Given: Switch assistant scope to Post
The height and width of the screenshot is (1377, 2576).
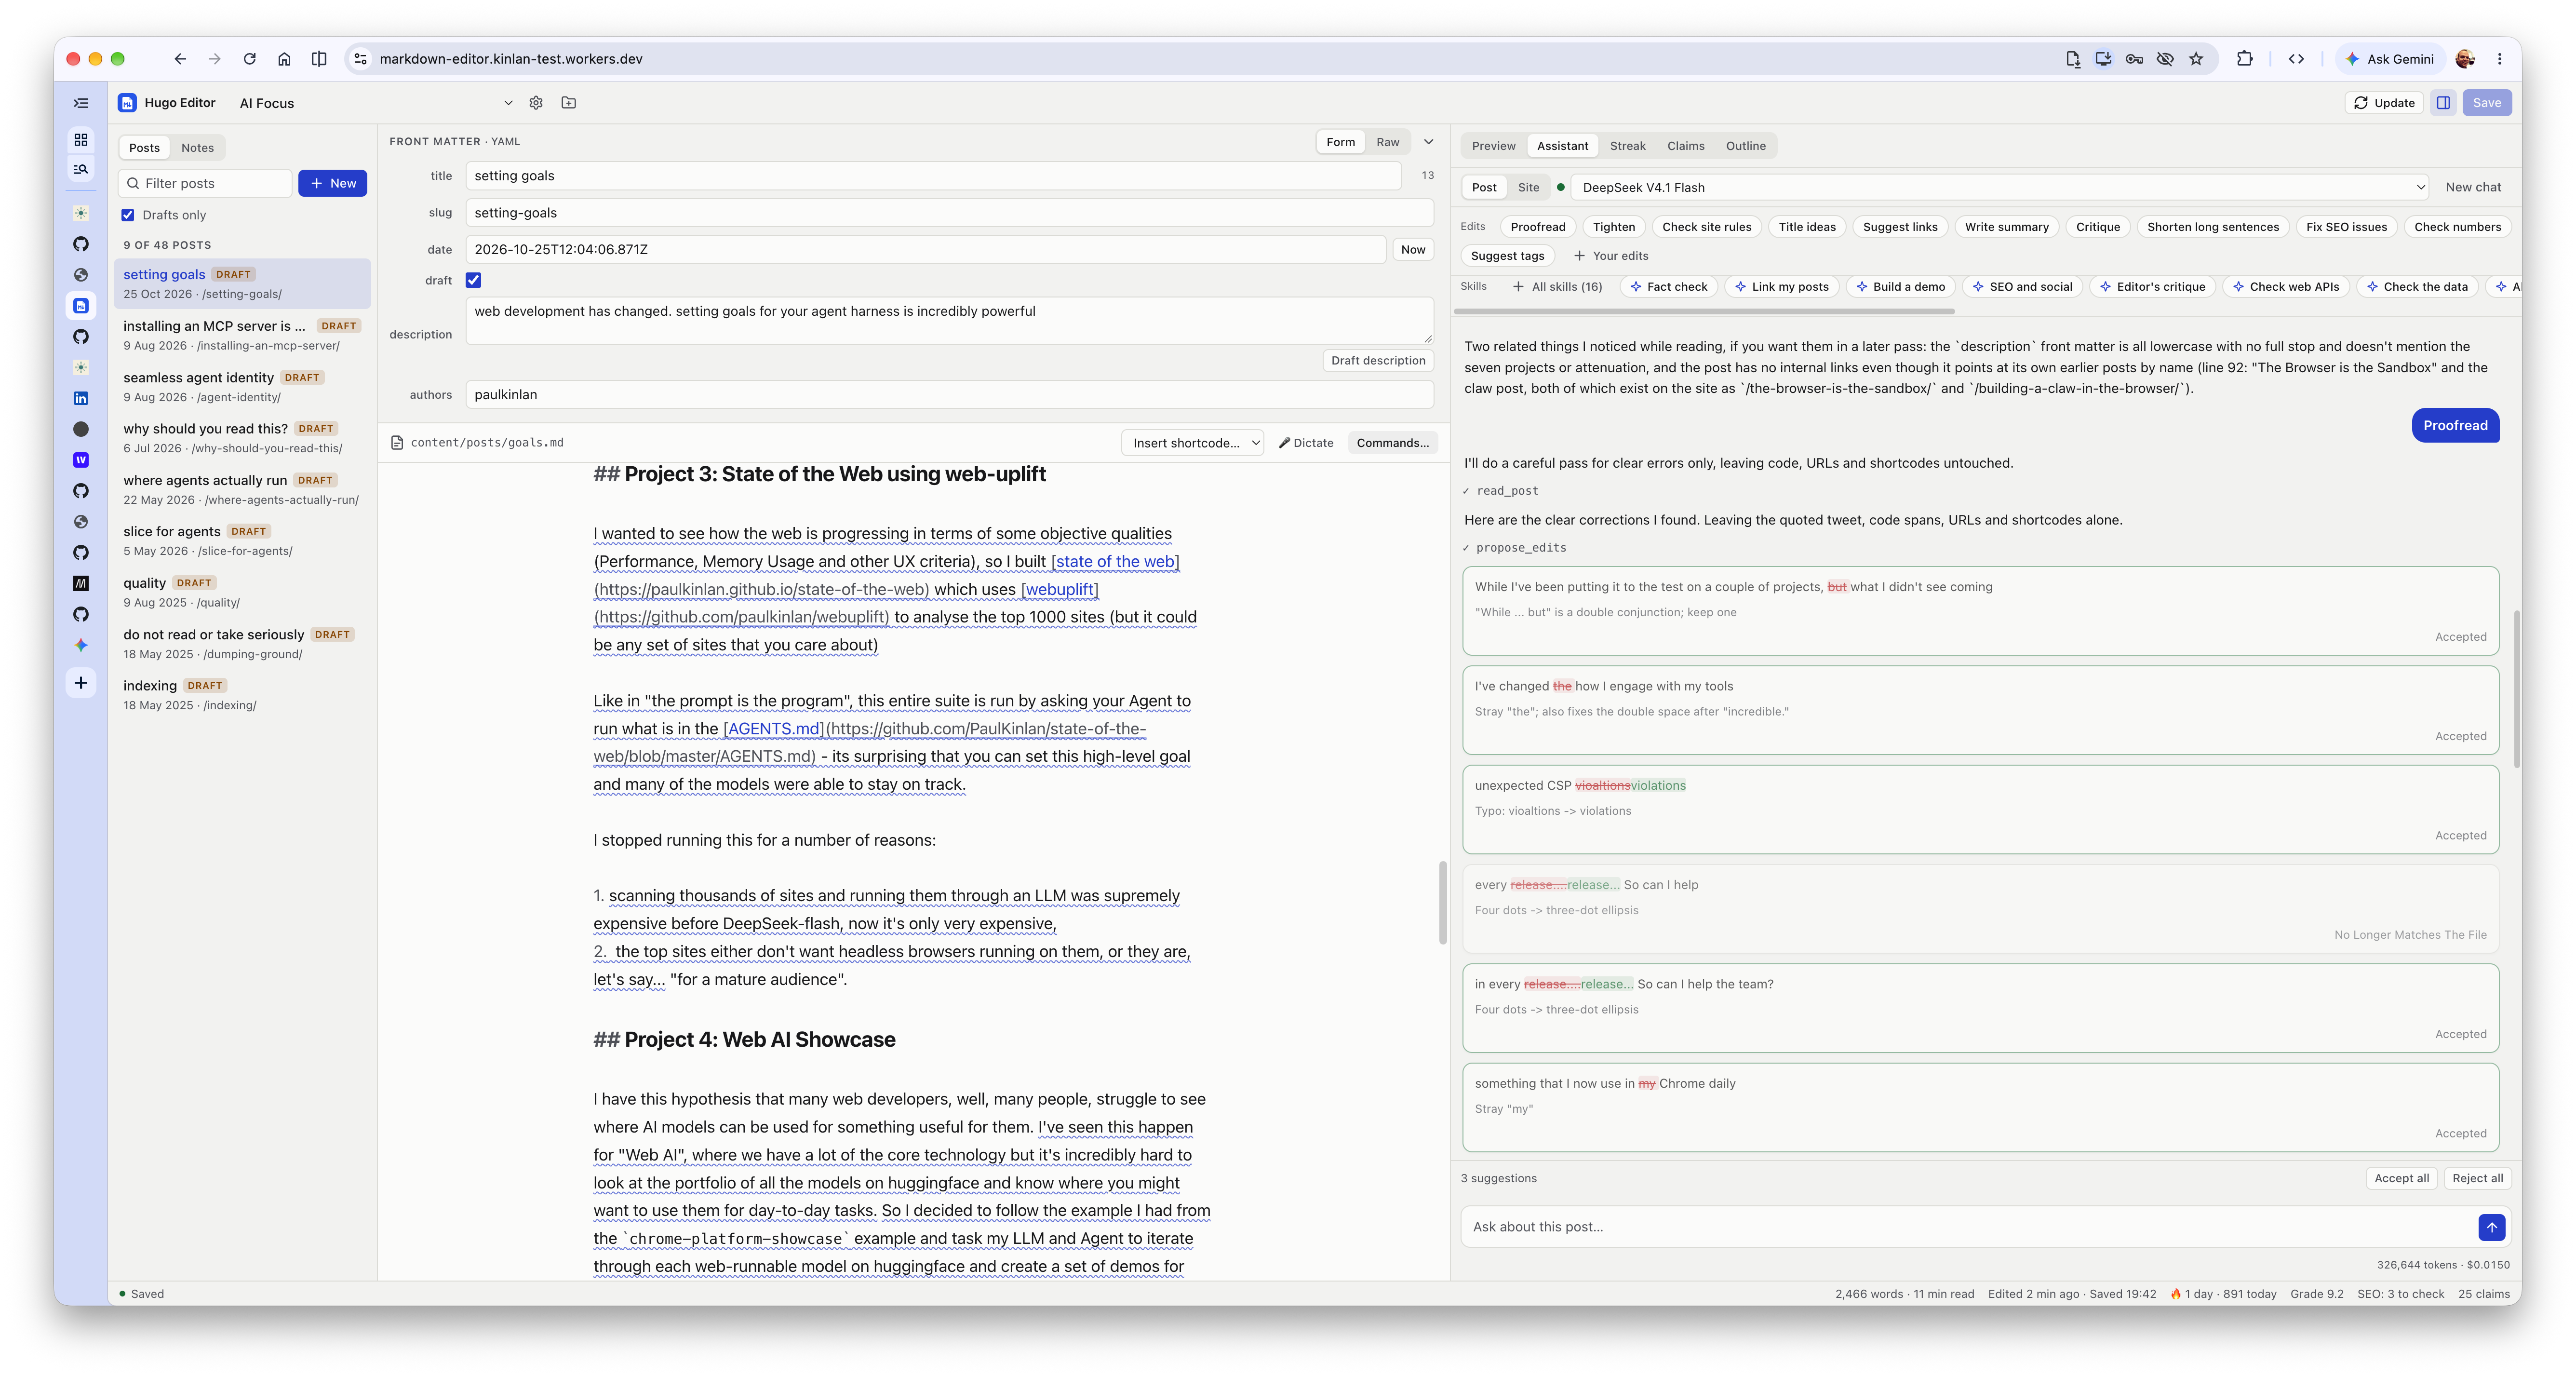Looking at the screenshot, I should (1484, 187).
